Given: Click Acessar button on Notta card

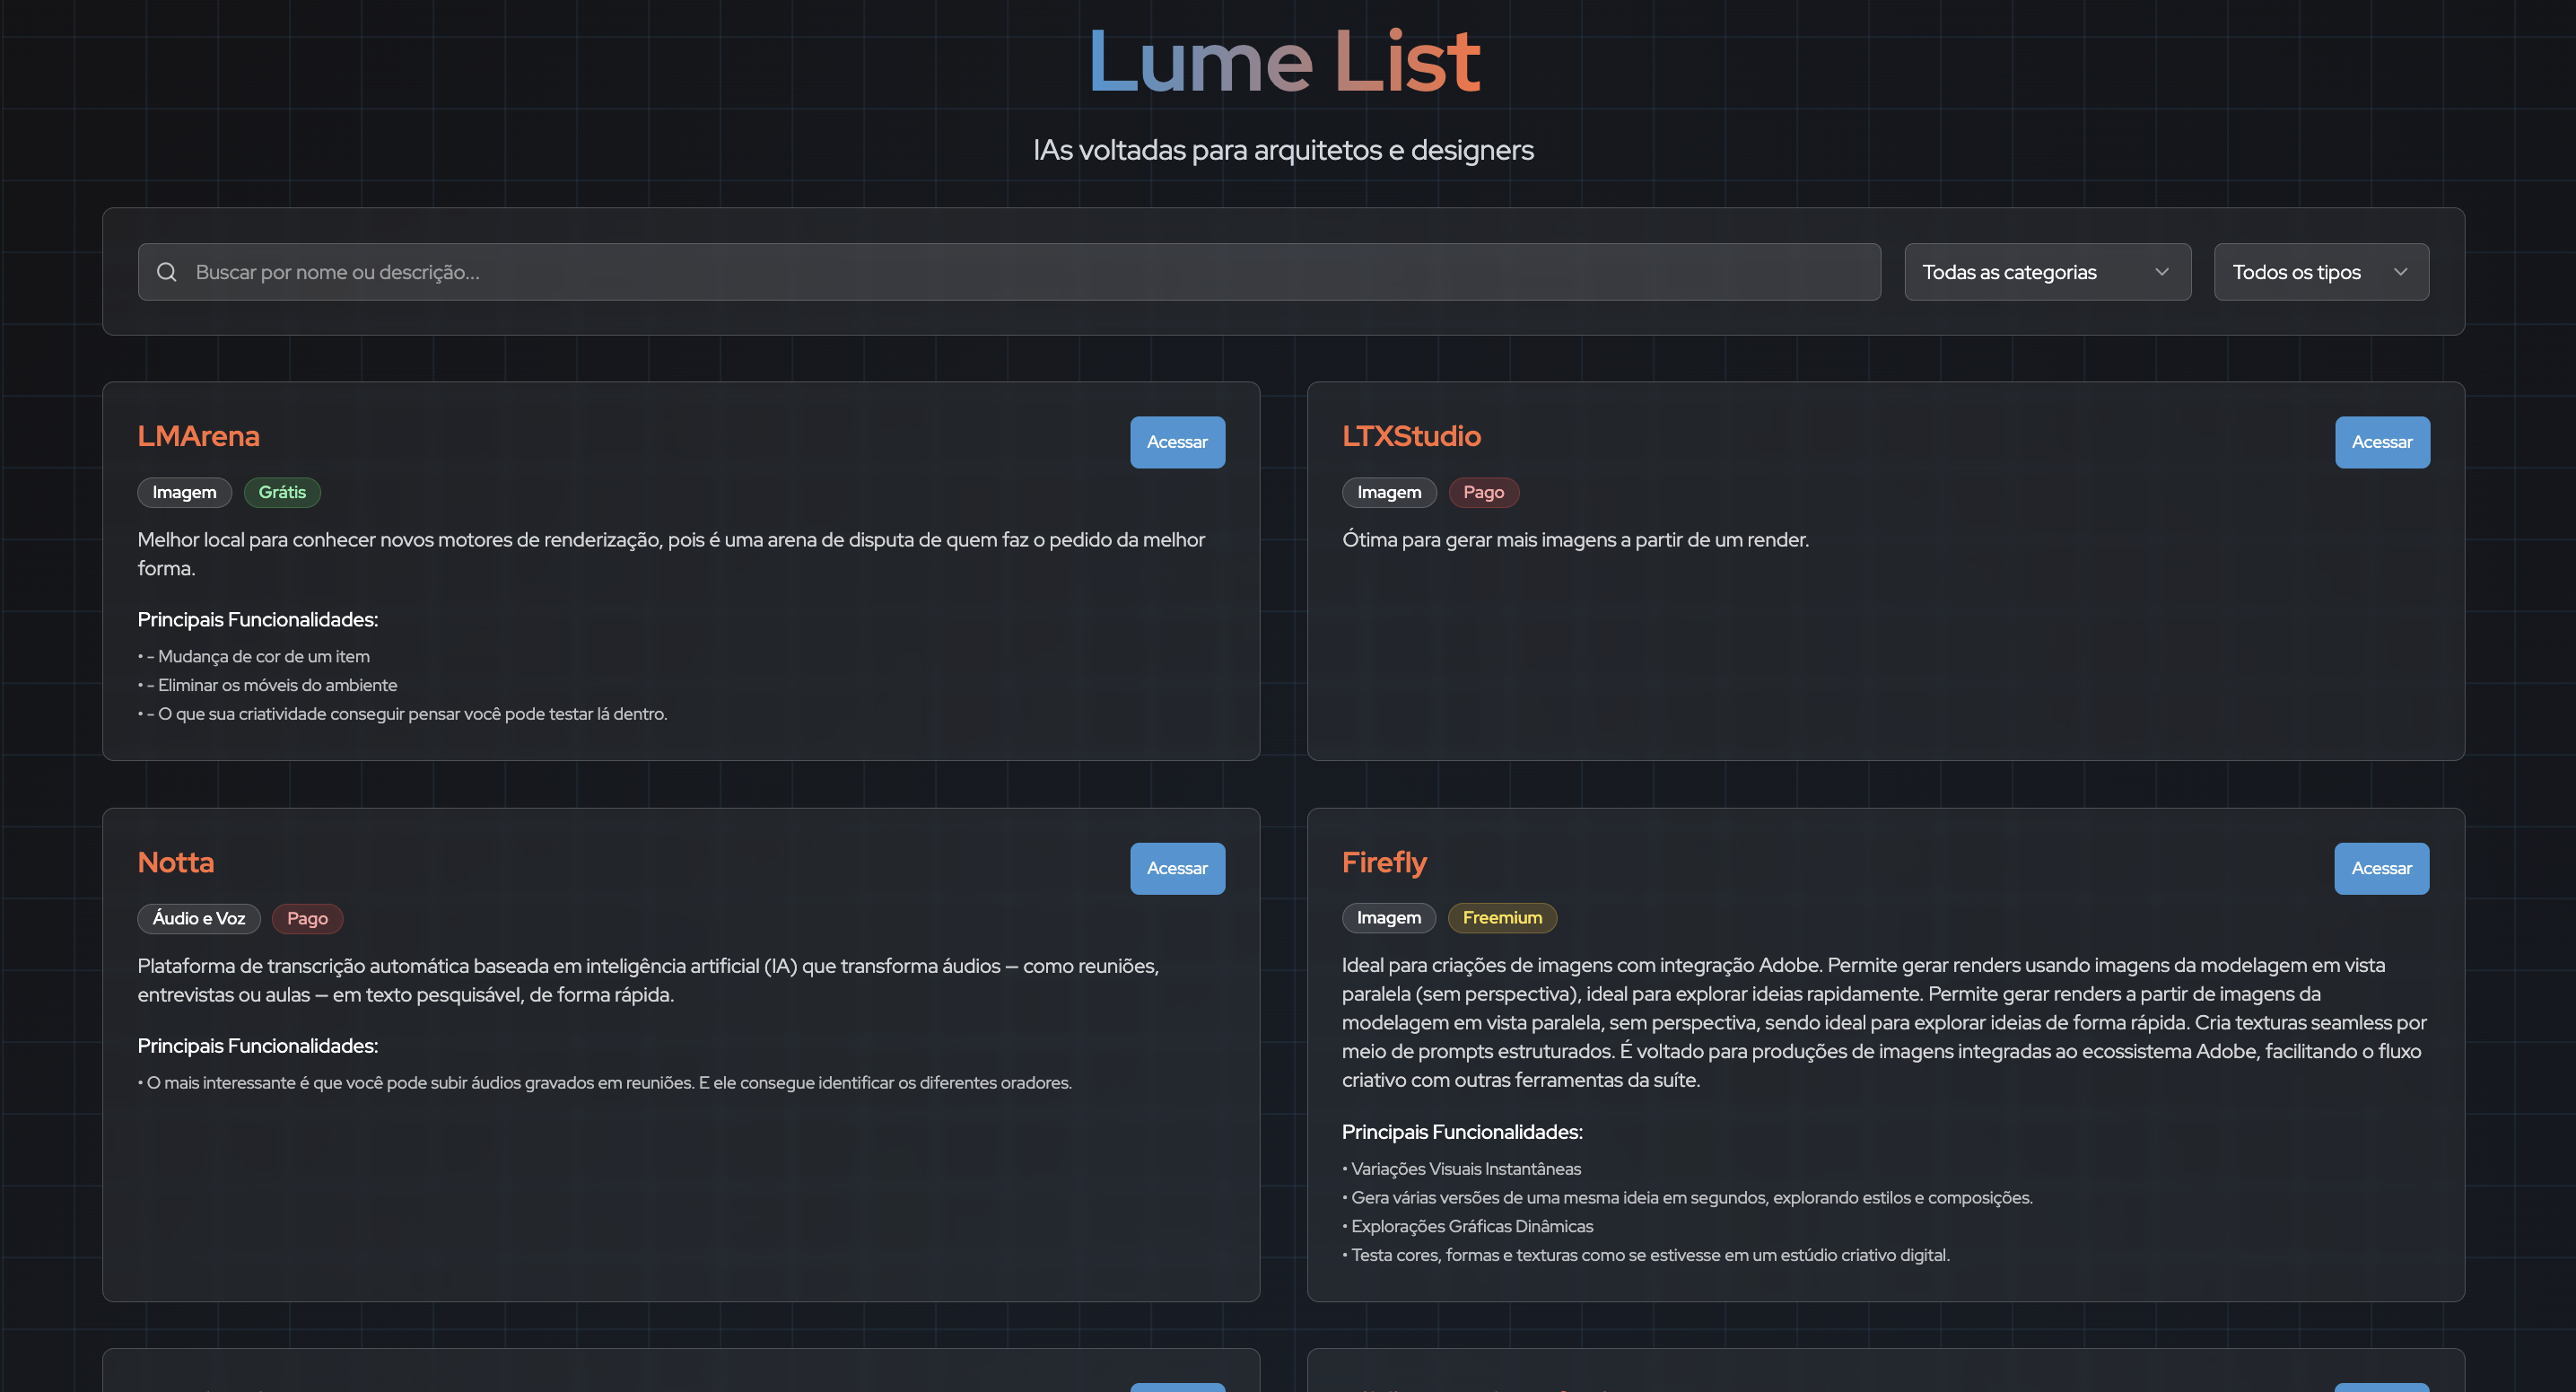Looking at the screenshot, I should 1177,868.
